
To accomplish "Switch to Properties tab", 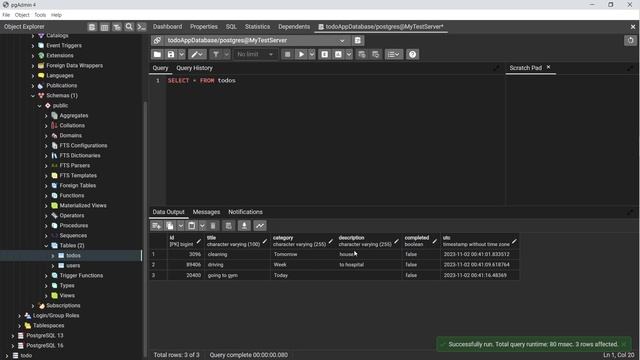I will pyautogui.click(x=204, y=27).
